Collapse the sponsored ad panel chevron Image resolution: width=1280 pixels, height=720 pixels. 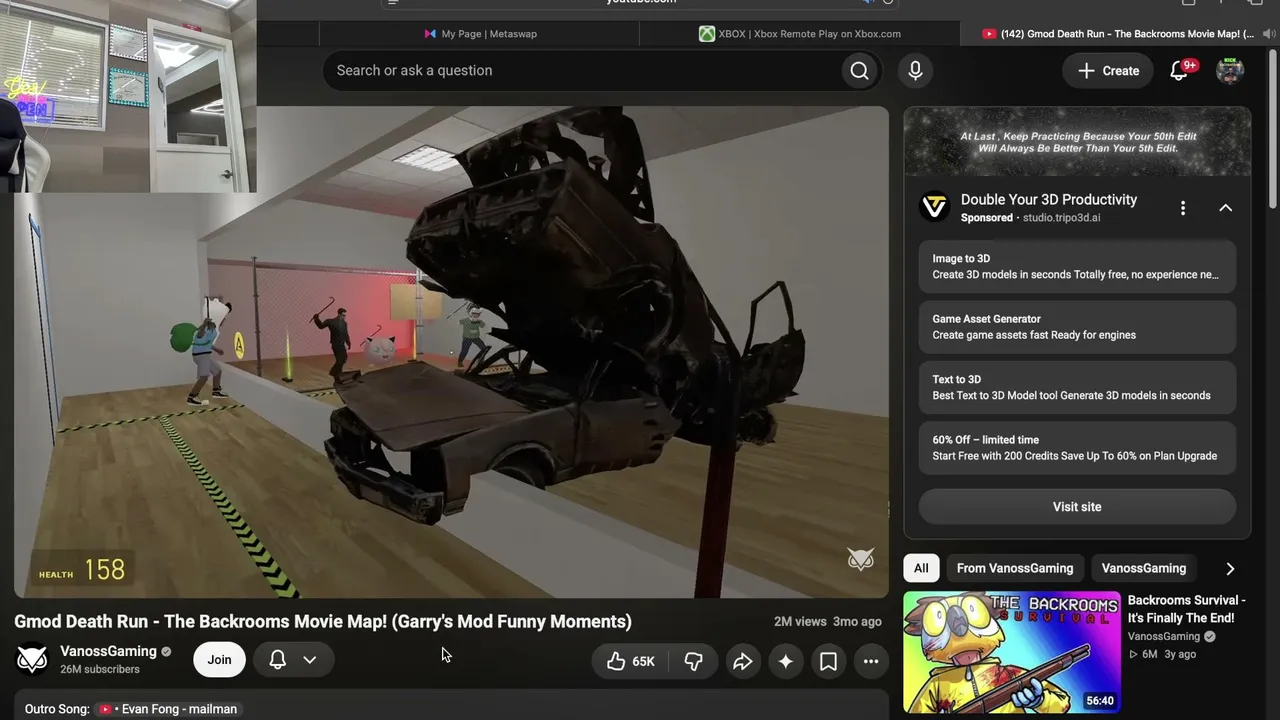(1225, 208)
